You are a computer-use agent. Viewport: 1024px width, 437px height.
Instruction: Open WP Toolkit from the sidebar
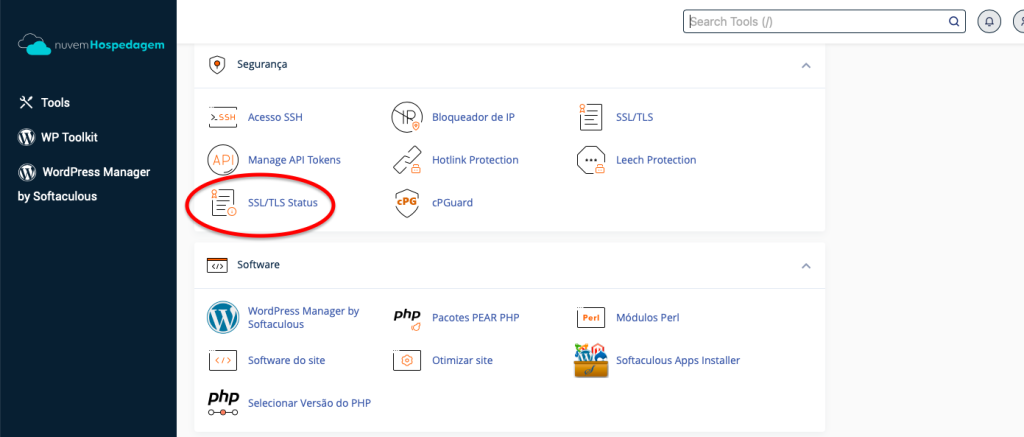(x=57, y=137)
